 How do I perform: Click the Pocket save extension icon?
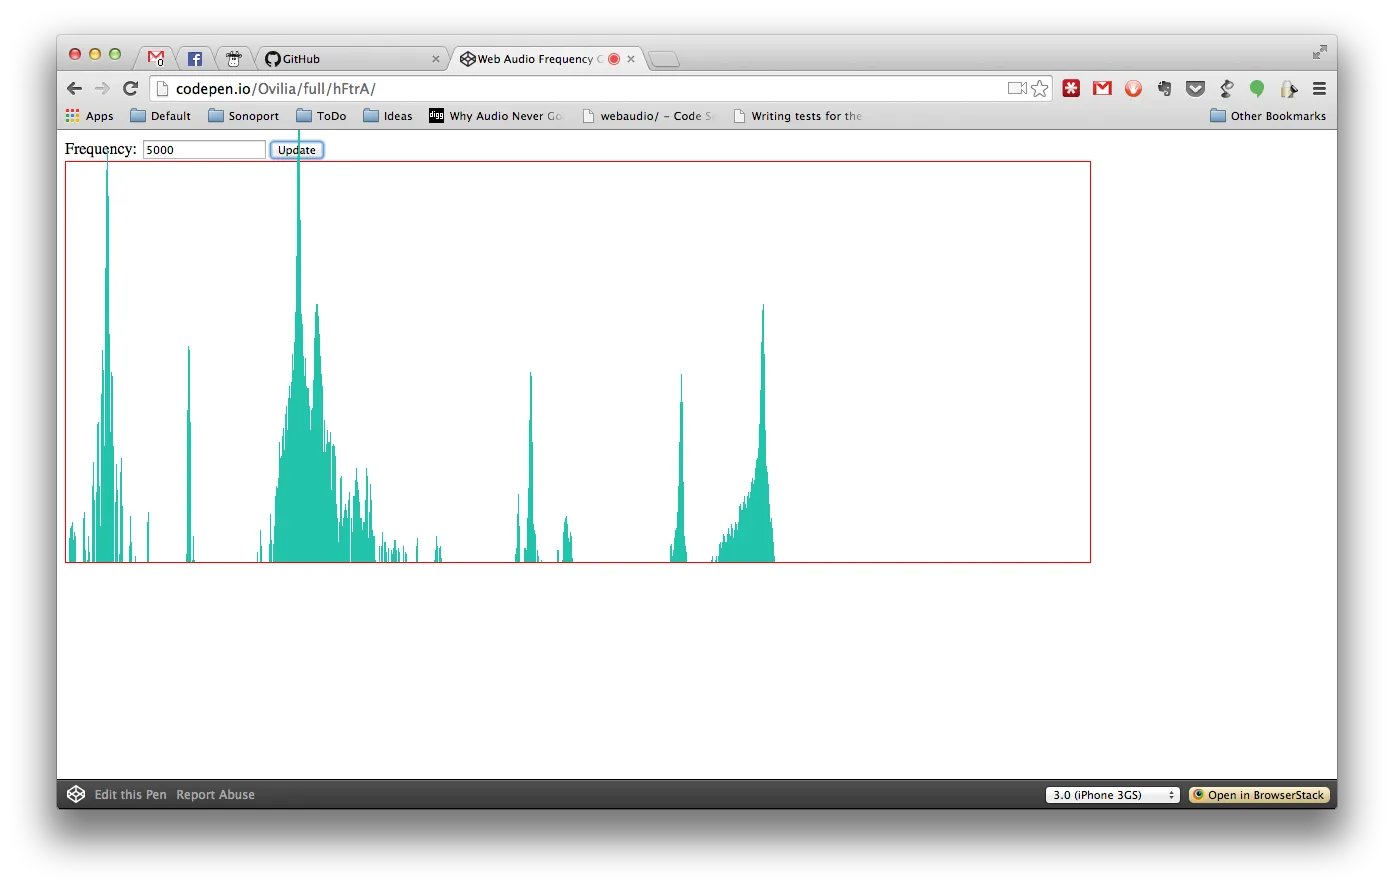(1195, 88)
